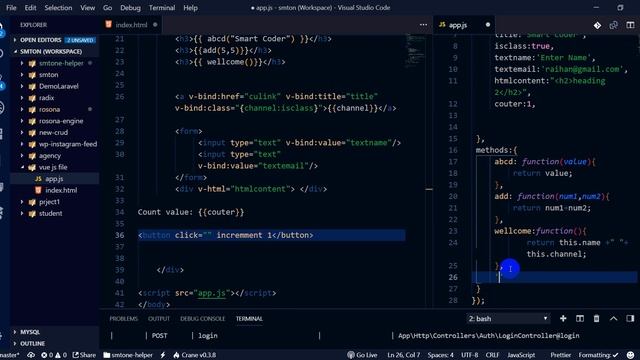Image resolution: width=640 pixels, height=360 pixels.
Task: Open the Go menu
Action: 107,8
